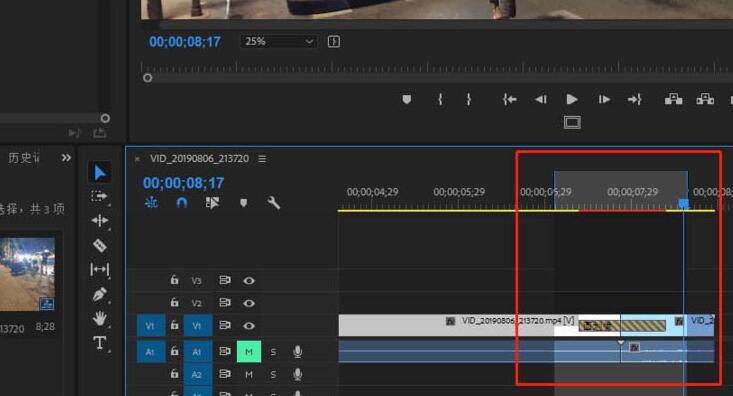Screen dimensions: 733x396
Task: Toggle sync lock on V2
Action: [x=225, y=302]
